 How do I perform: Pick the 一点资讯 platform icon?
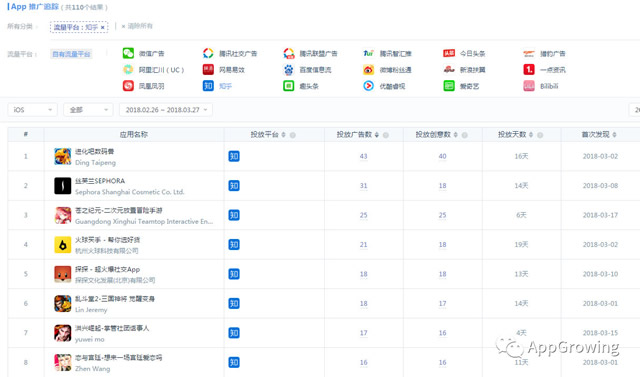(529, 70)
